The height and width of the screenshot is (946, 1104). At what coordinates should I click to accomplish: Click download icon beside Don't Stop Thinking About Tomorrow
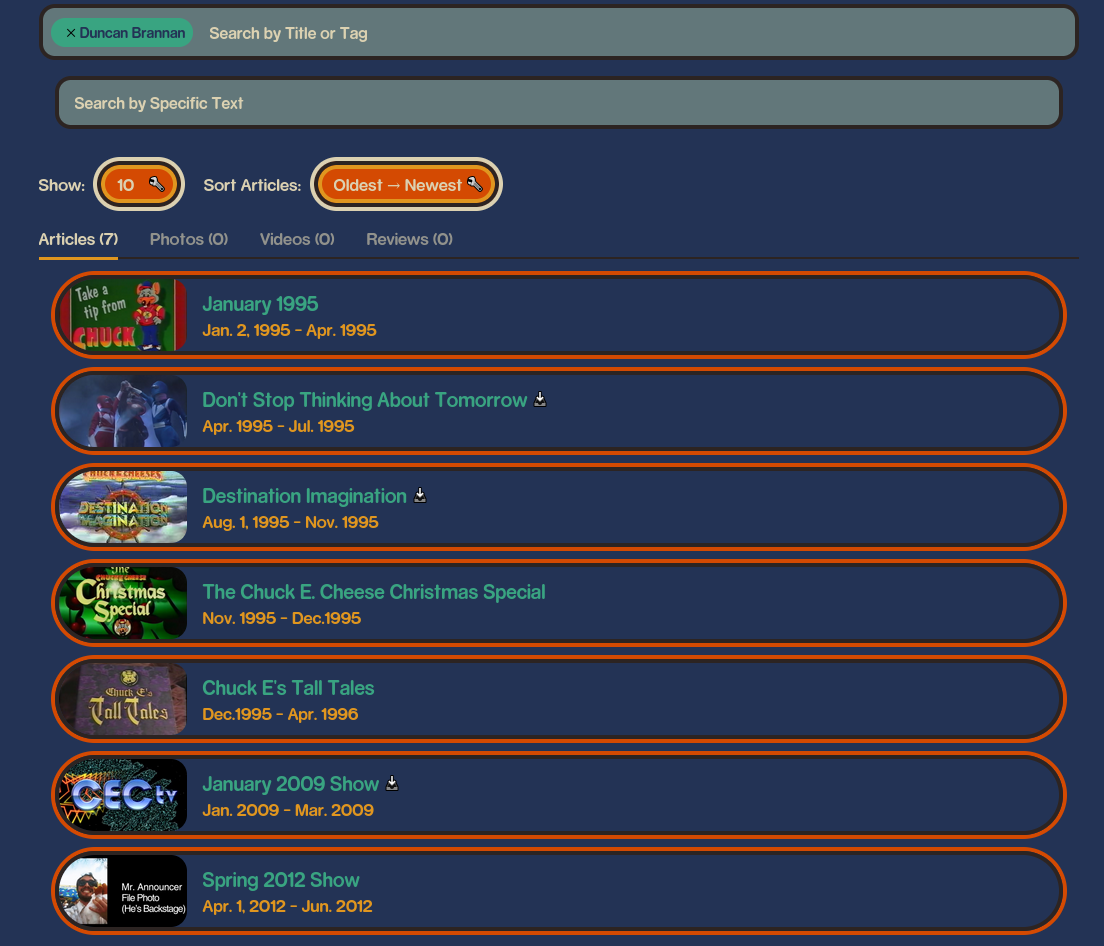tap(540, 400)
